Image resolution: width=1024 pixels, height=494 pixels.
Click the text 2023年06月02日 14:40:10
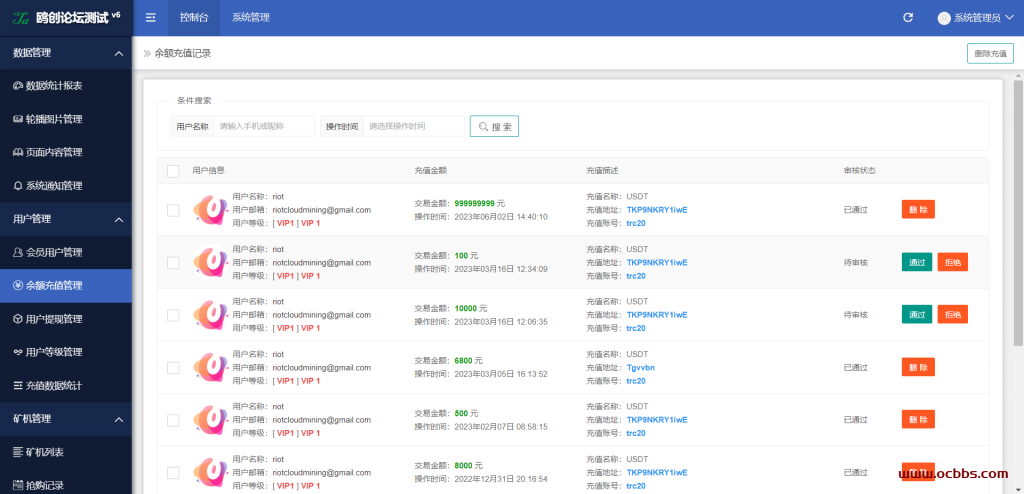click(x=501, y=217)
